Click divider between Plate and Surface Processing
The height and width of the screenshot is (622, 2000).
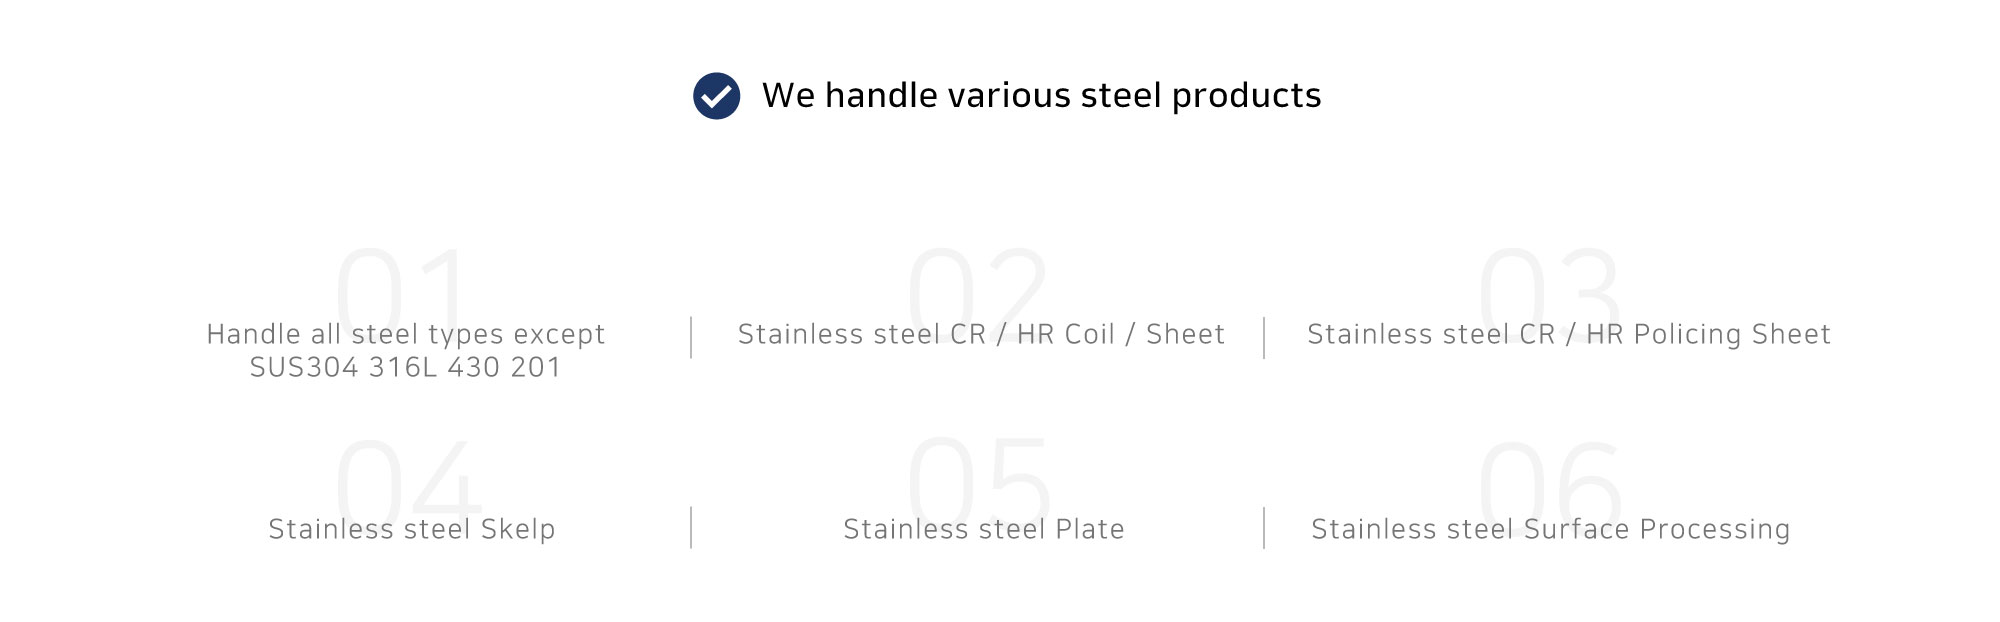pos(1264,528)
